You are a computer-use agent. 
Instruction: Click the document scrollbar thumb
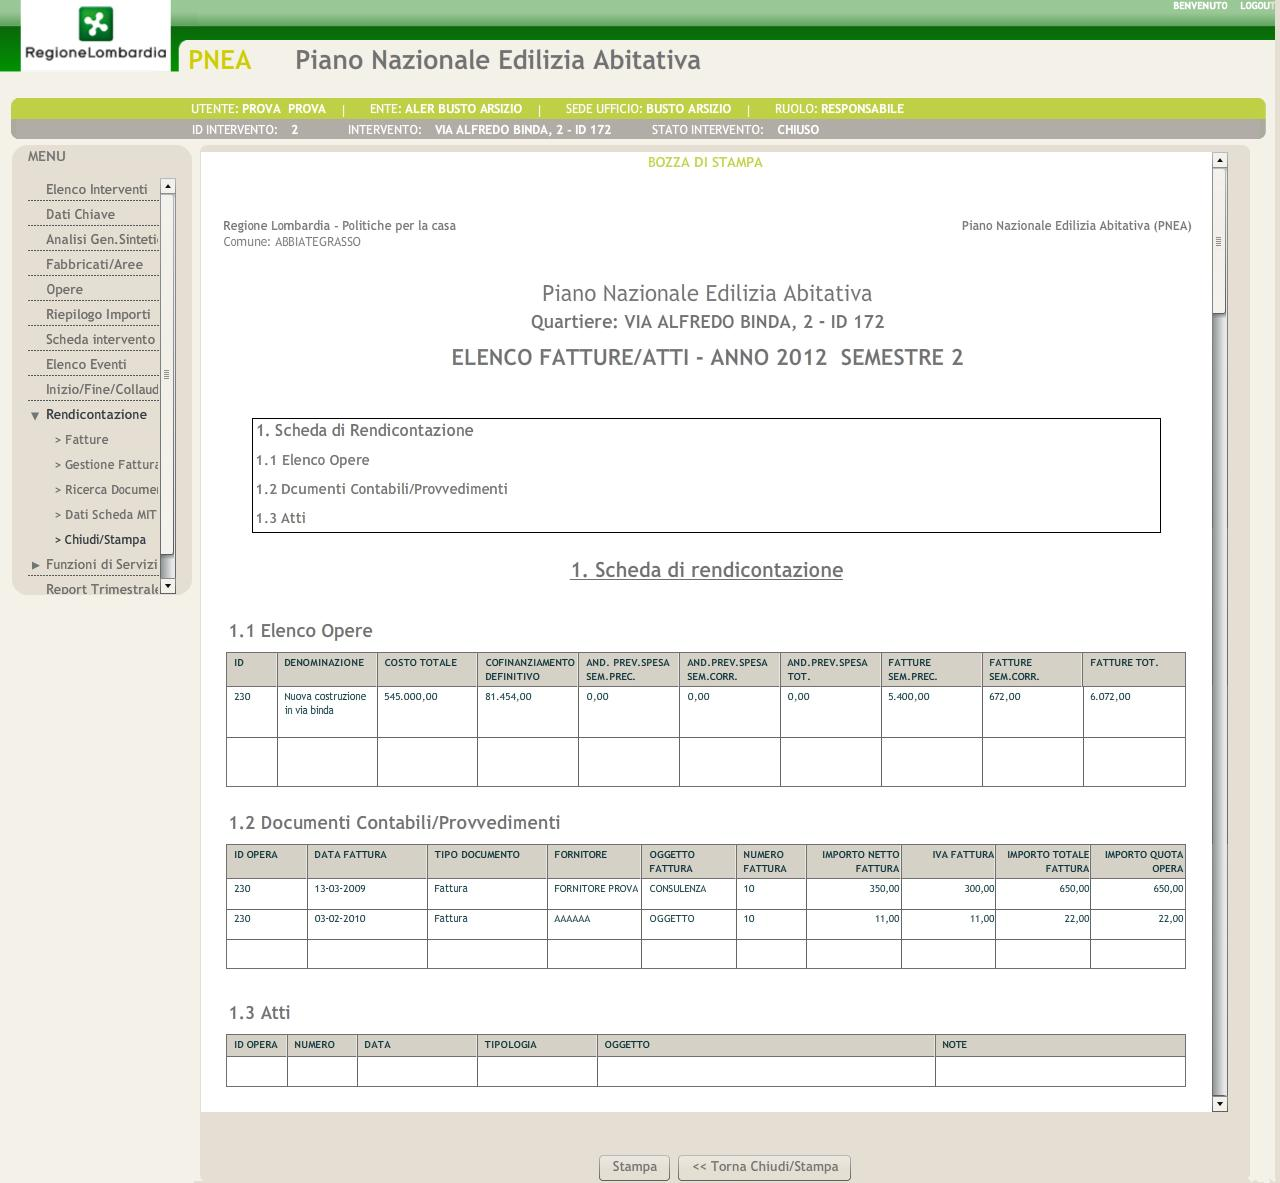pyautogui.click(x=1219, y=241)
